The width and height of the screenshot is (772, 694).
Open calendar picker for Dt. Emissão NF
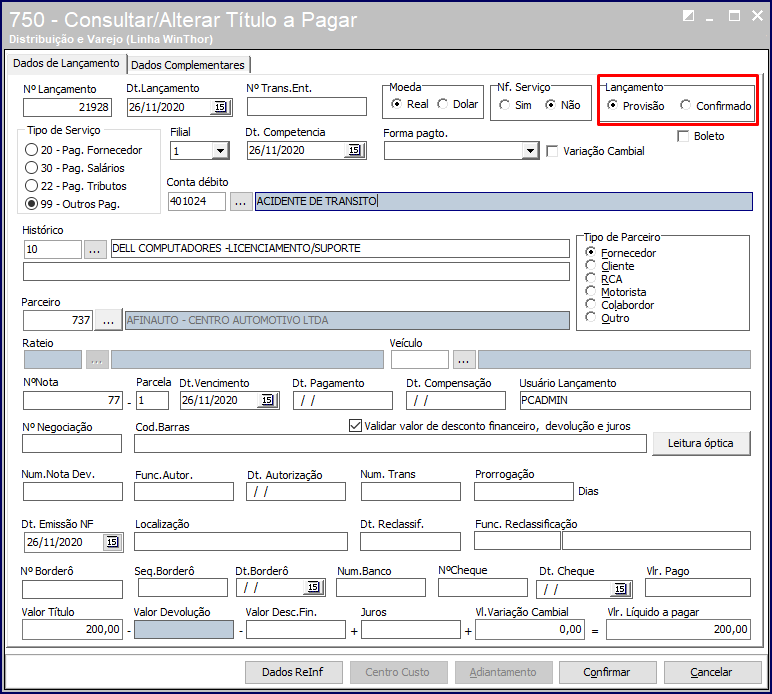112,542
